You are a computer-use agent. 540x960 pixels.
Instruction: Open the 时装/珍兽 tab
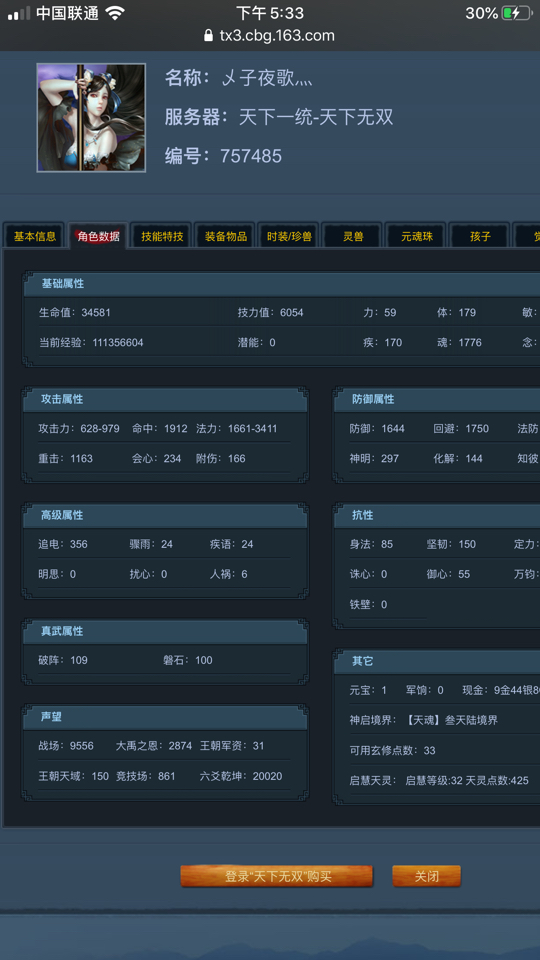[x=290, y=236]
